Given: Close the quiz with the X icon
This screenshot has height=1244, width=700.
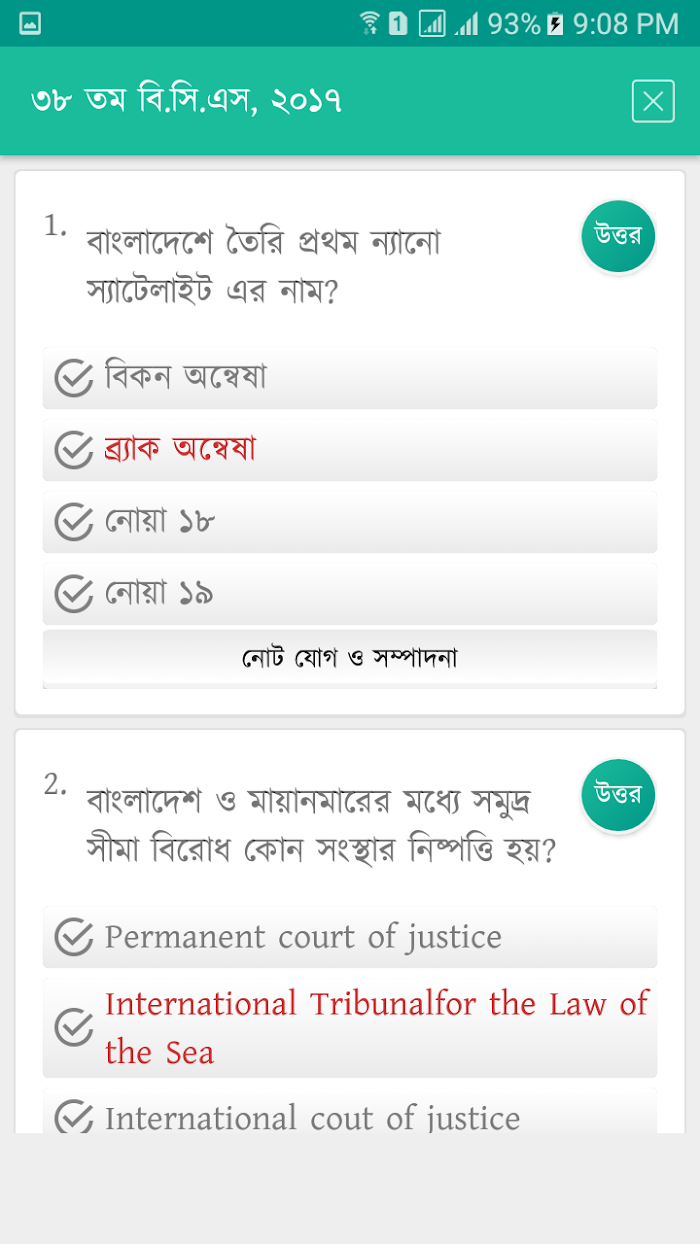Looking at the screenshot, I should [x=653, y=101].
